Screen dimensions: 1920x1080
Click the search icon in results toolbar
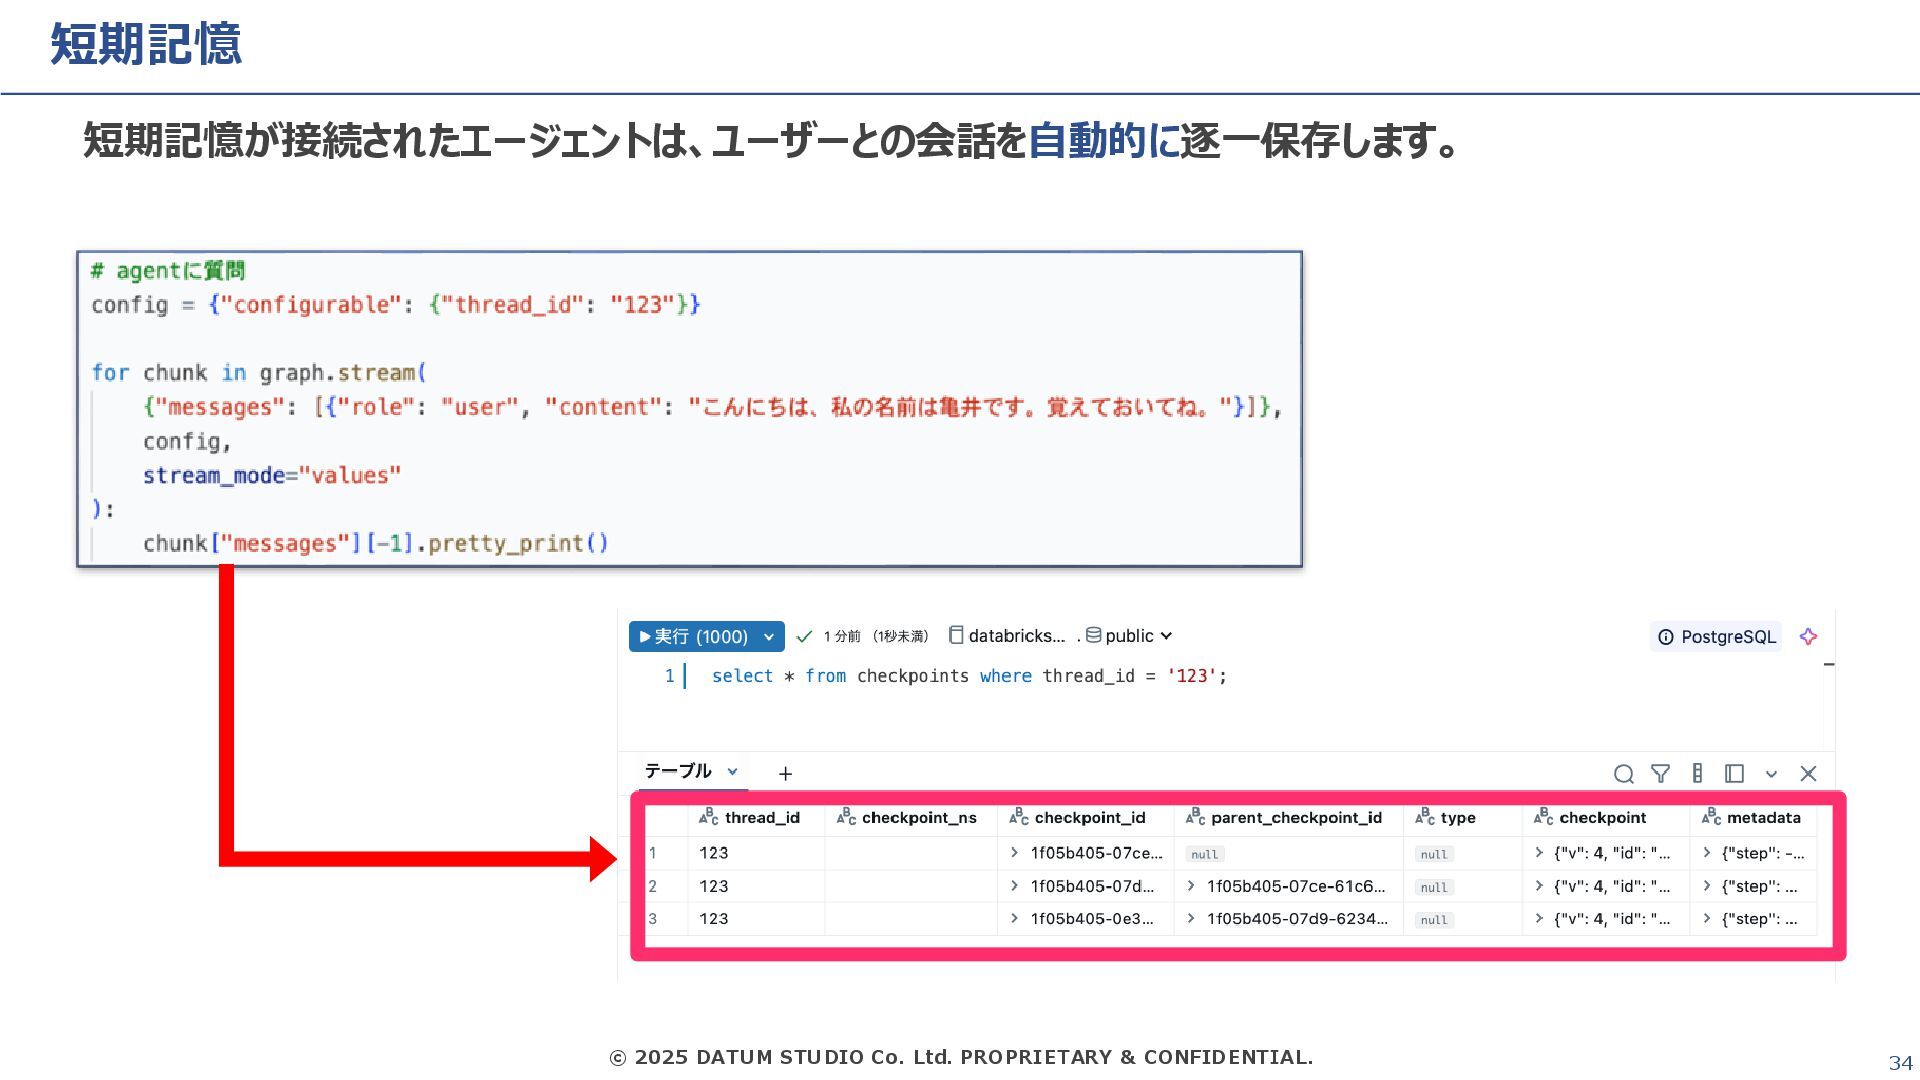(x=1623, y=774)
